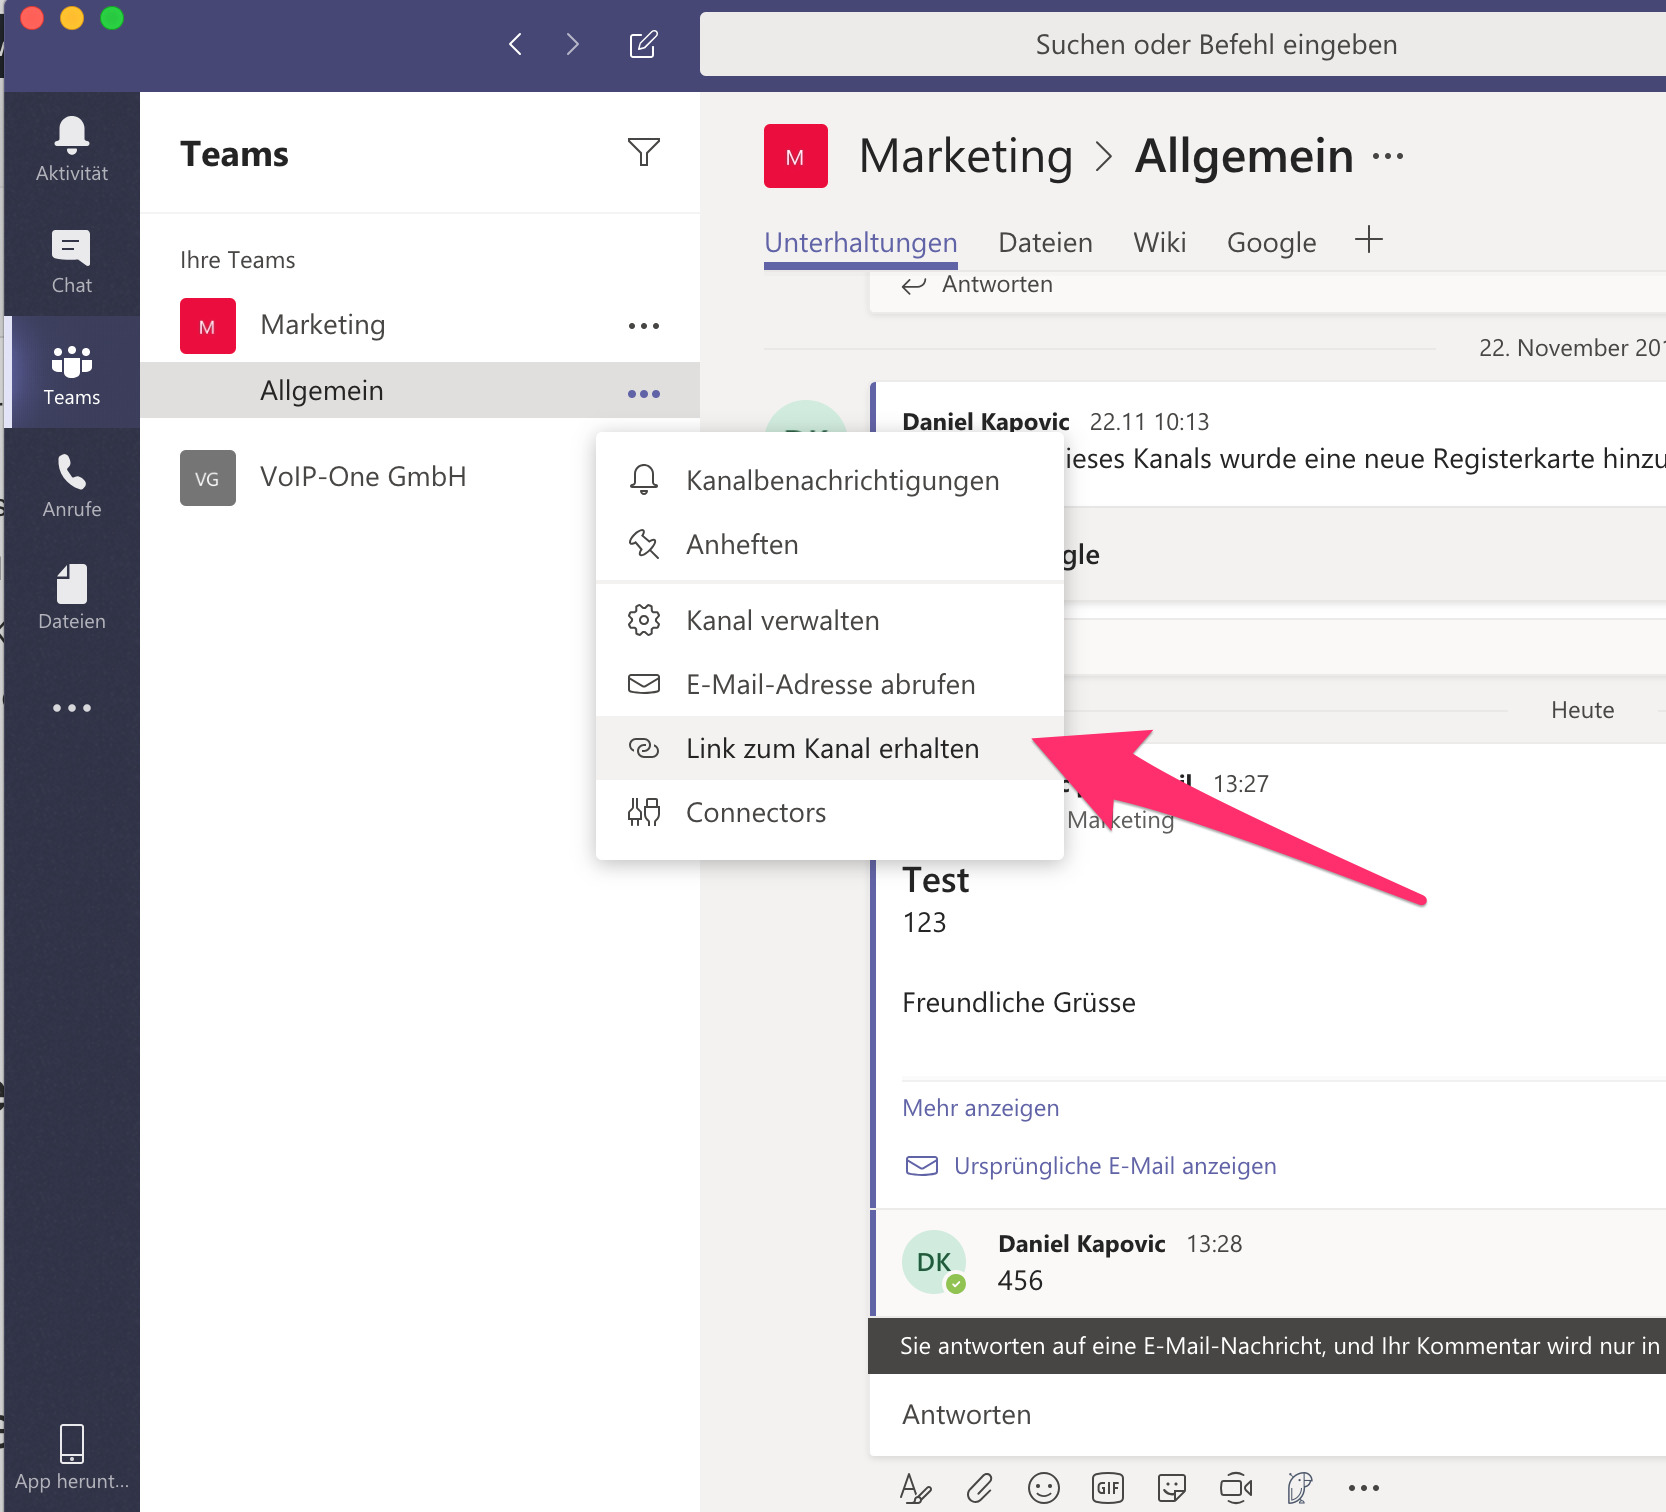
Task: Open Anrufe phone icon in sidebar
Action: (72, 485)
